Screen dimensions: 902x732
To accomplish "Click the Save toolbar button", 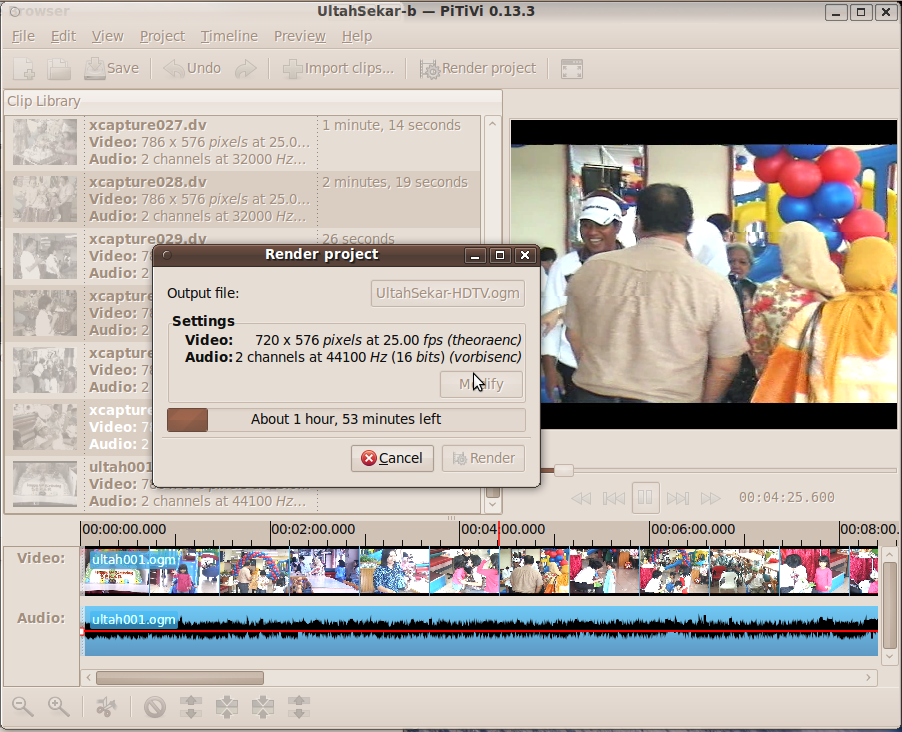I will point(112,68).
